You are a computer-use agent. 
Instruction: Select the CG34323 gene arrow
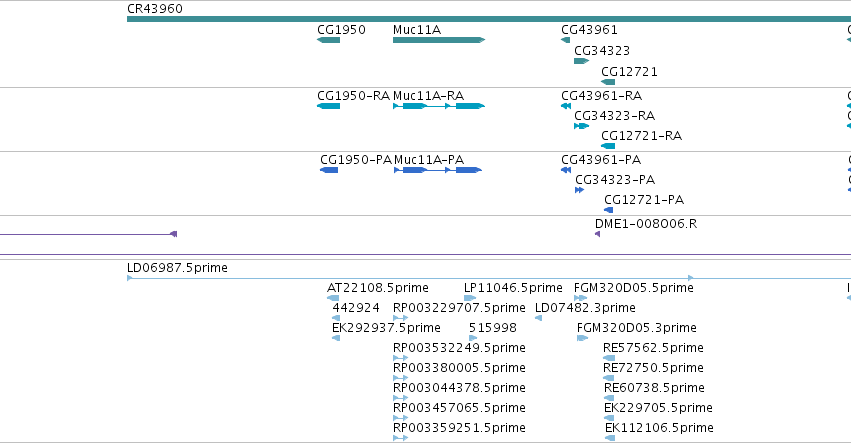point(581,61)
